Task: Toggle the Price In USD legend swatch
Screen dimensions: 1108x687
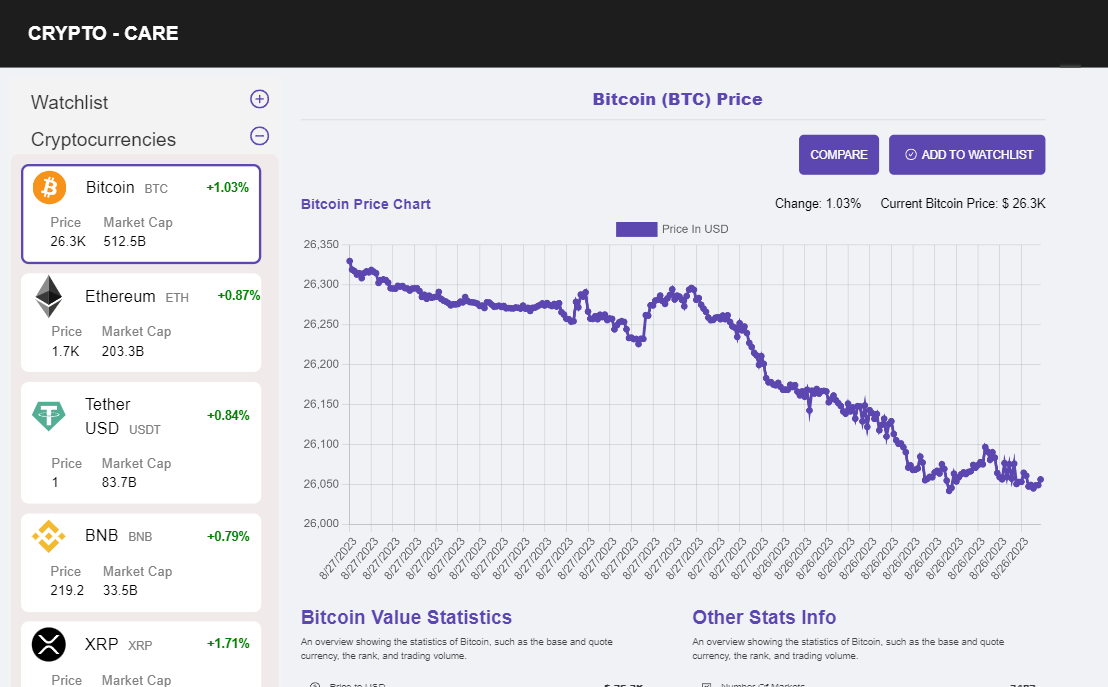Action: (x=636, y=229)
